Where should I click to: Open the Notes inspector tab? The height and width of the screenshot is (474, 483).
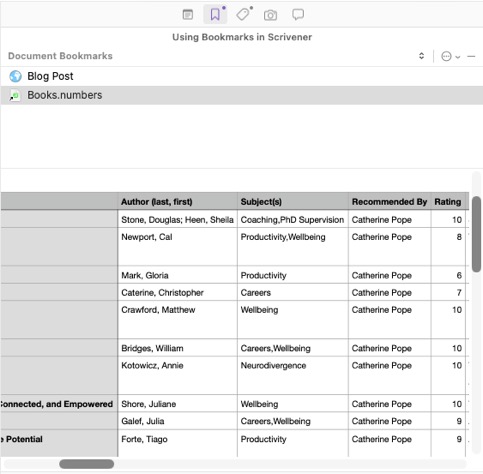[x=188, y=15]
